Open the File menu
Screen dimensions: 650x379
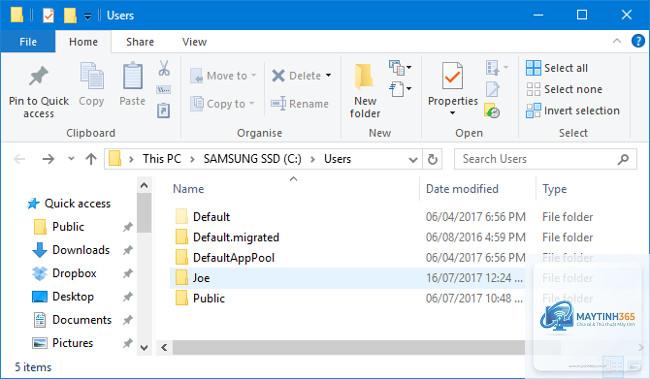[28, 42]
